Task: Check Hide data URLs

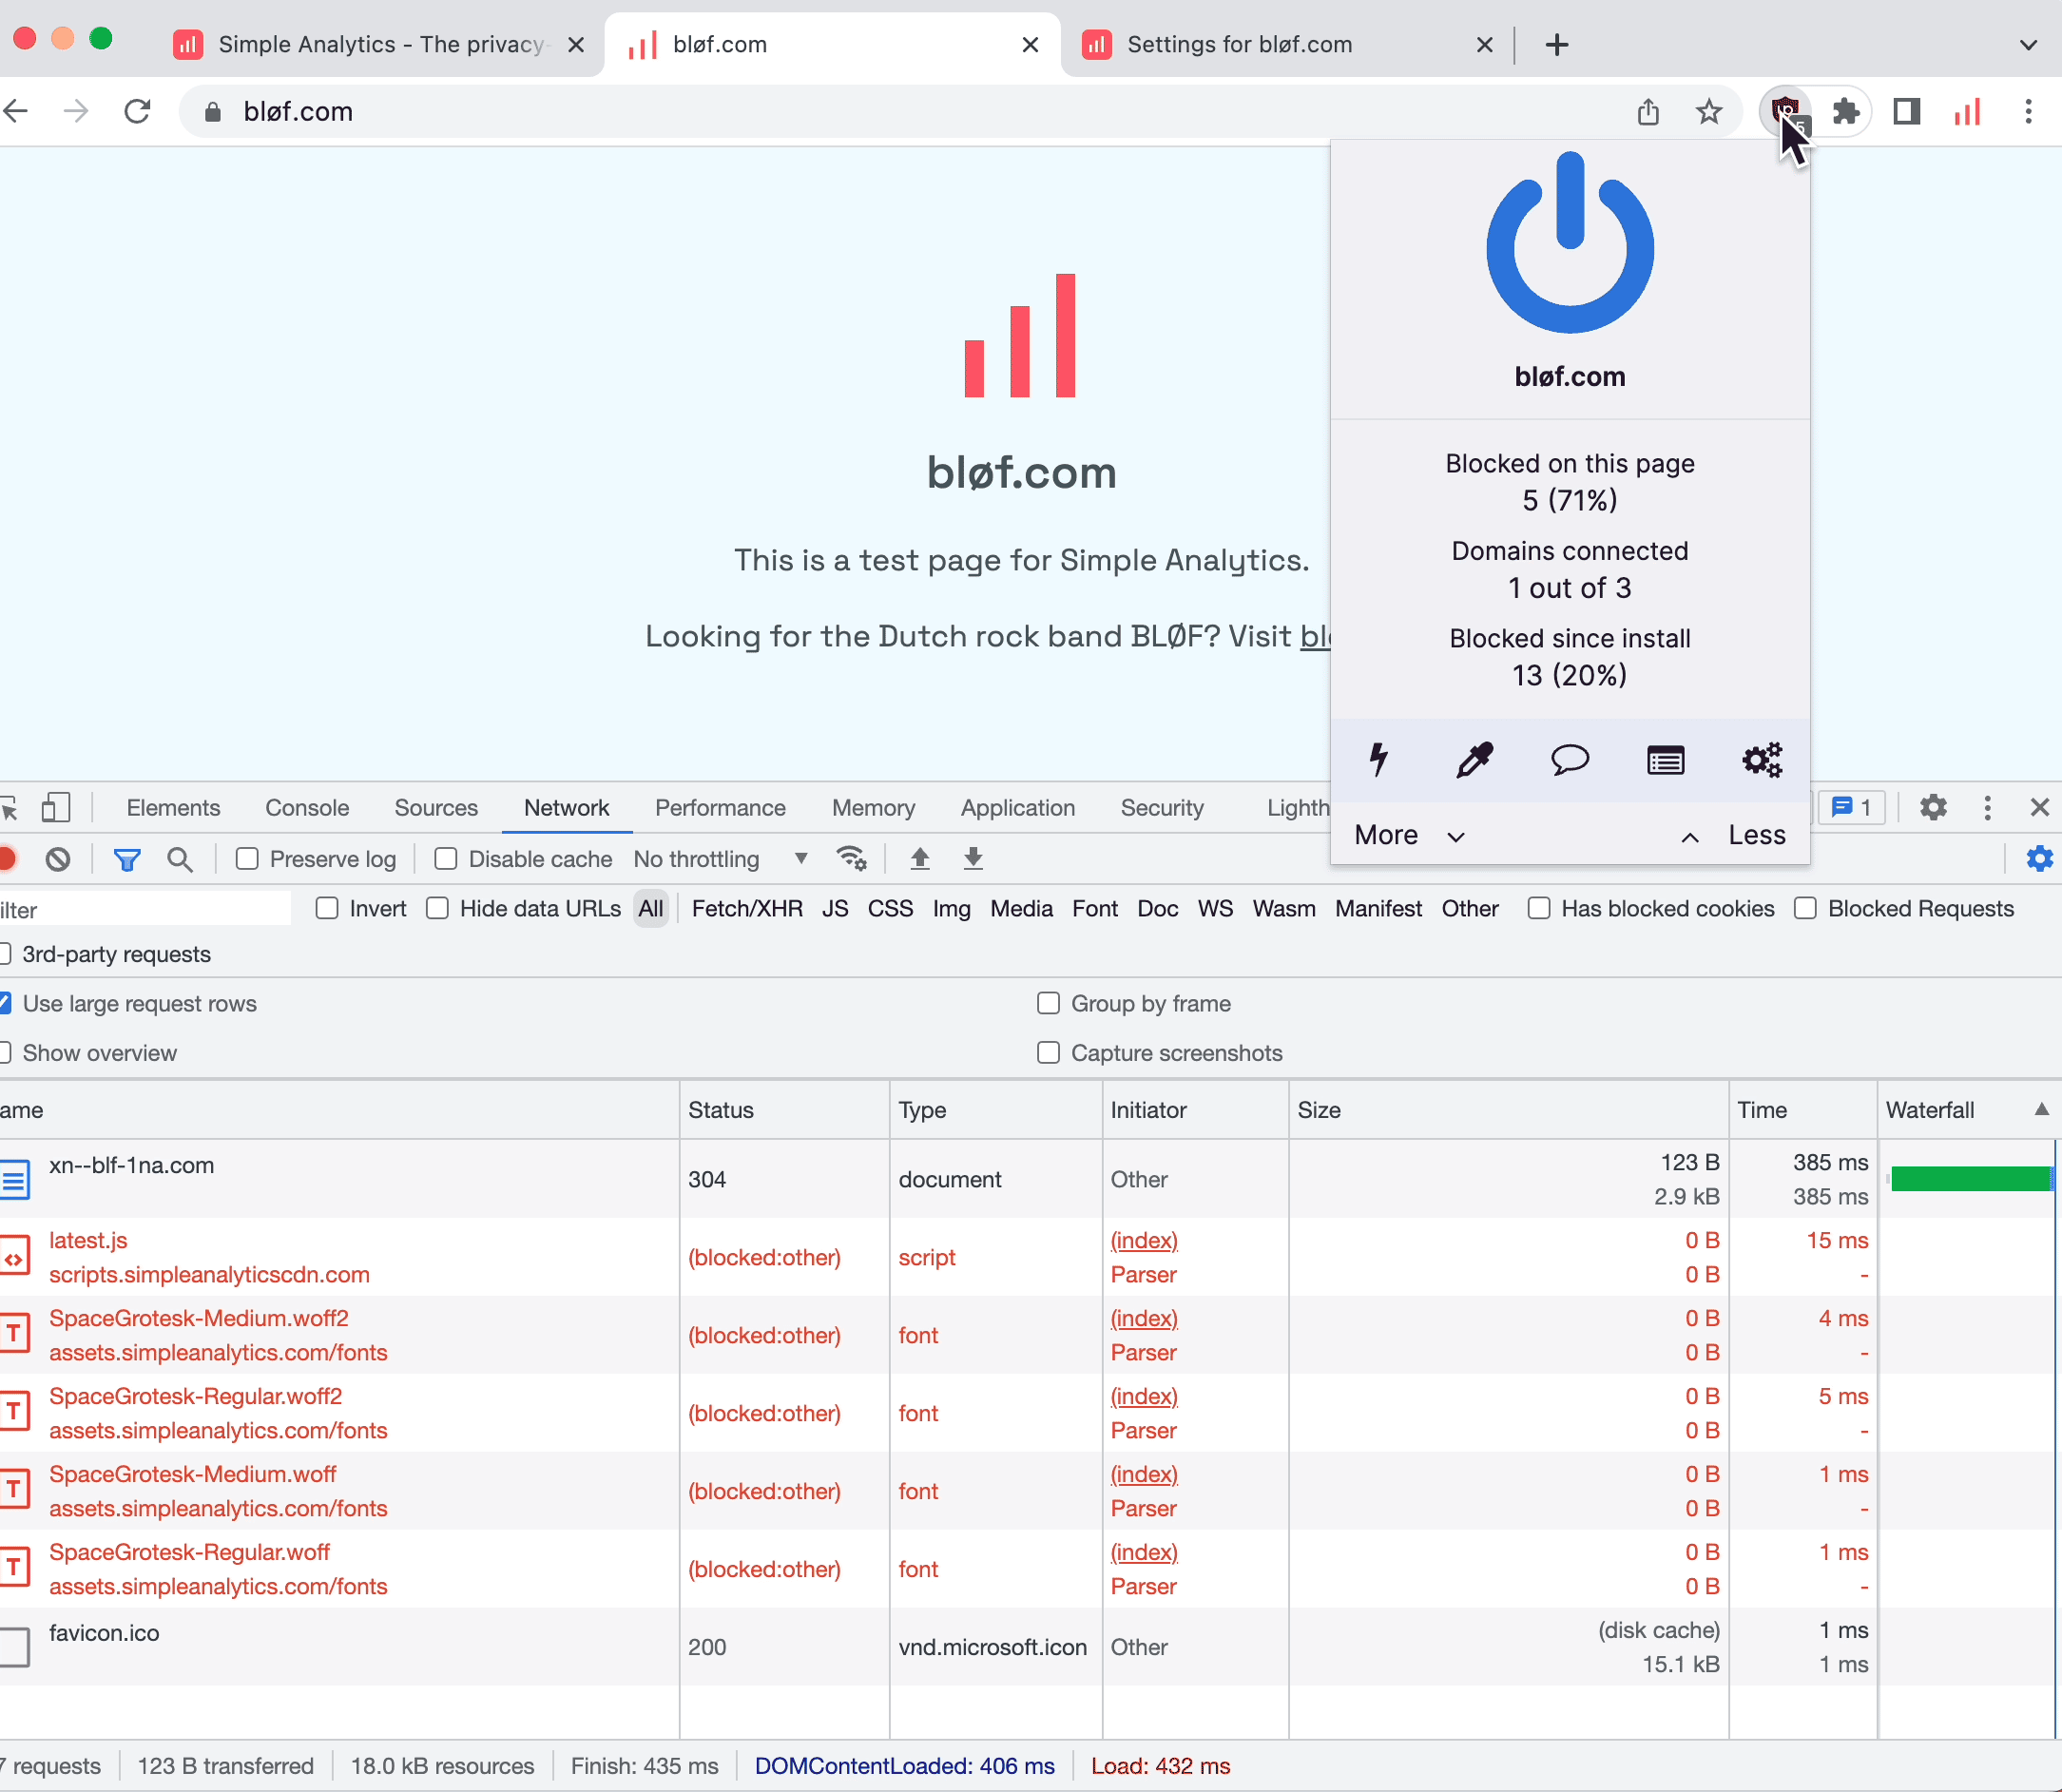Action: coord(437,908)
